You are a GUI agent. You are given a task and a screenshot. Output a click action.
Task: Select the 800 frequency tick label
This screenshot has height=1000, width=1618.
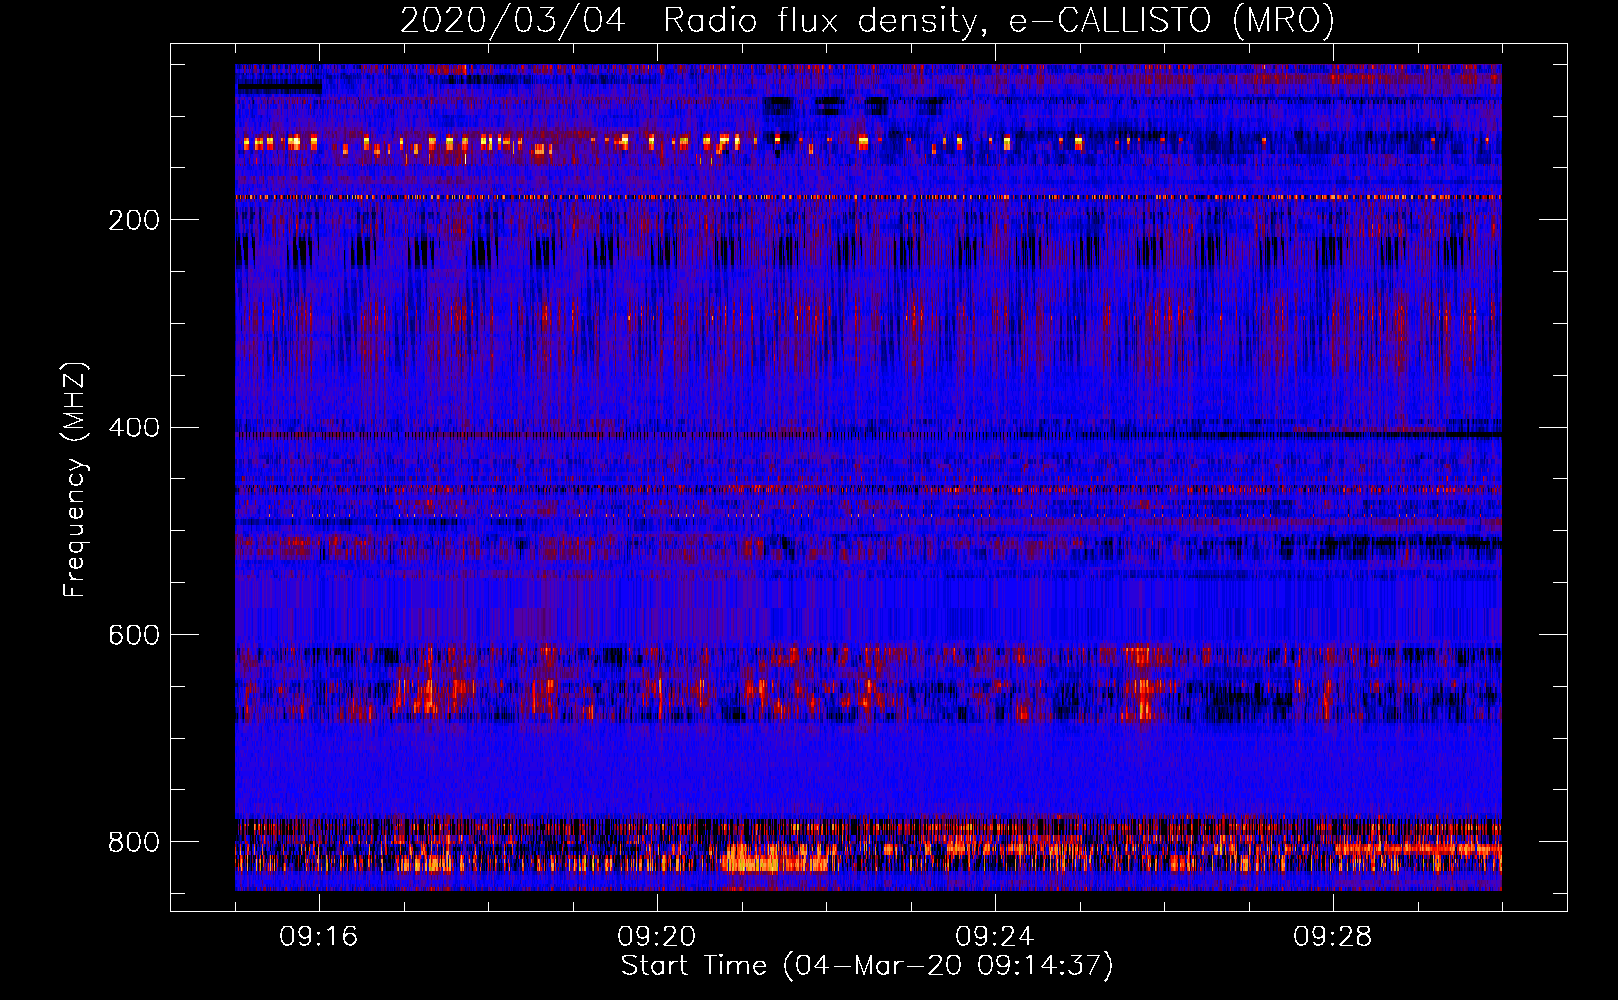(x=134, y=842)
